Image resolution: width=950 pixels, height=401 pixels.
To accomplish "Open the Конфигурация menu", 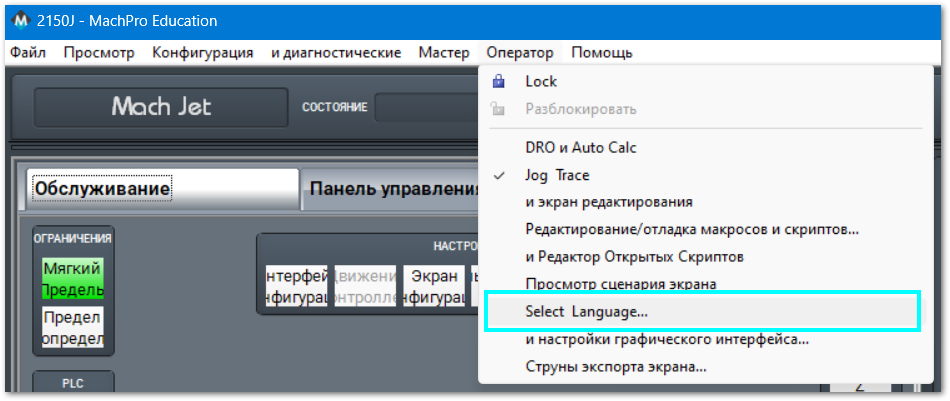I will (x=202, y=52).
